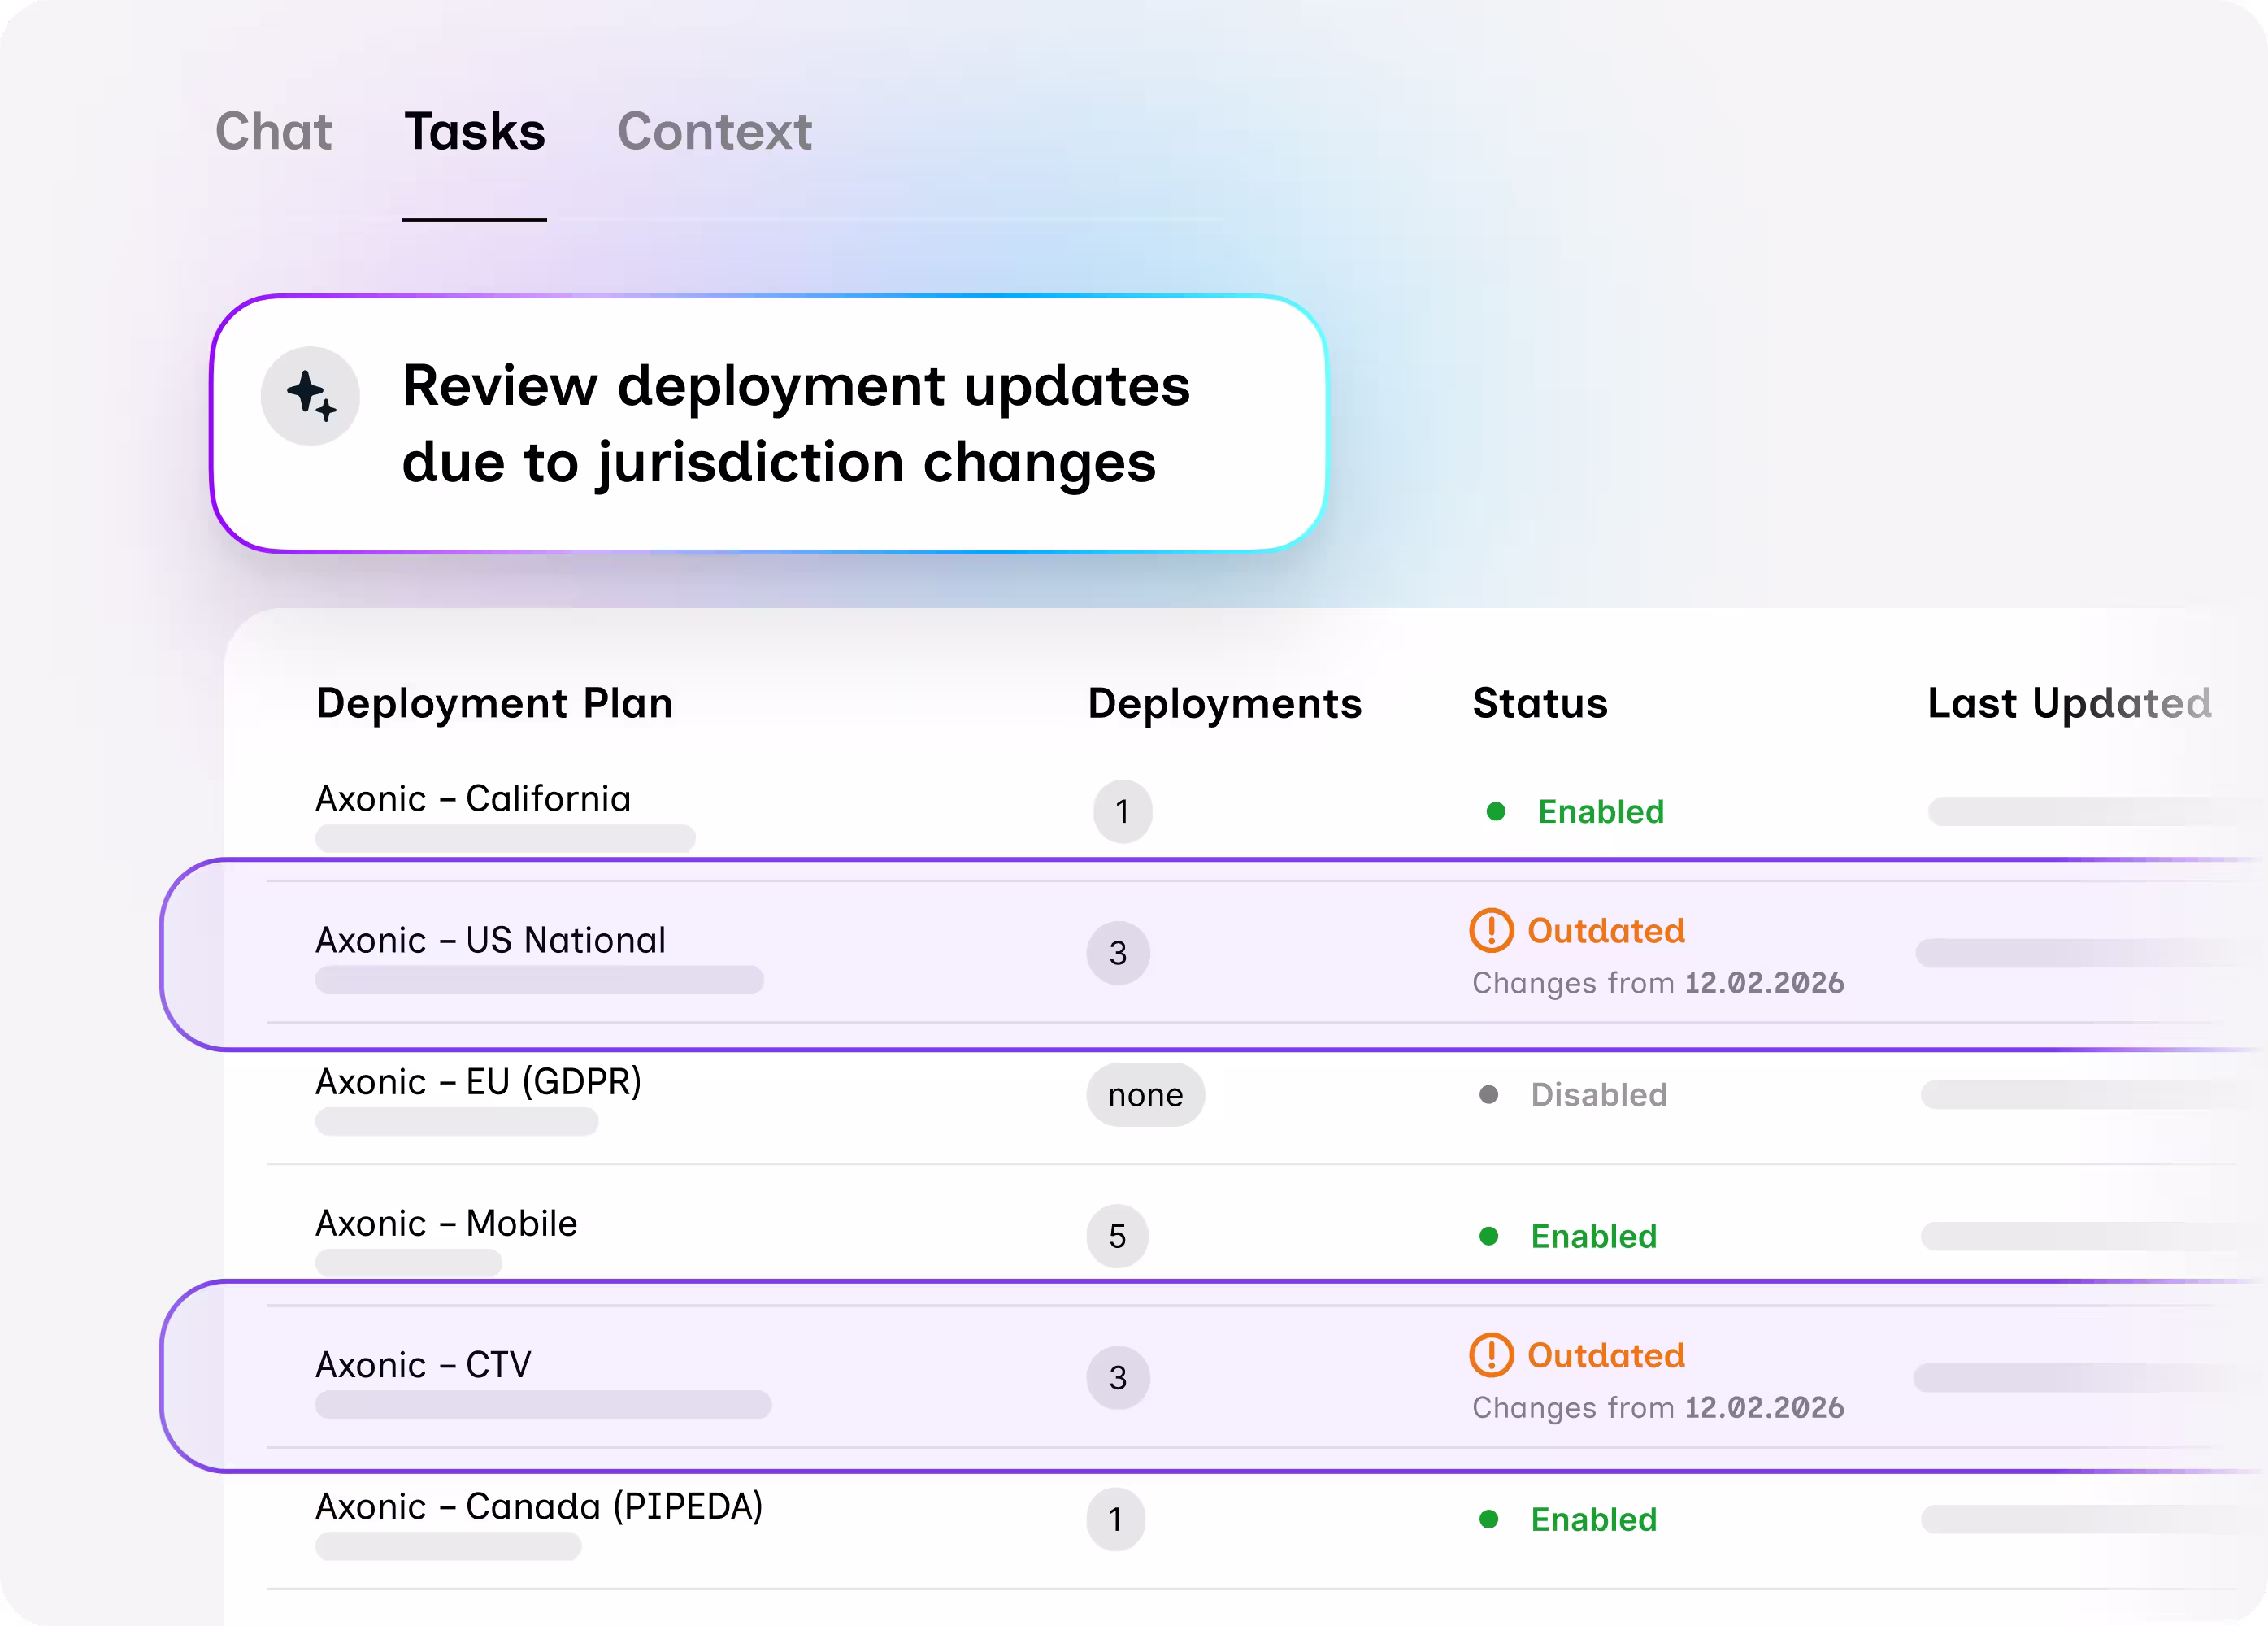
Task: Click the Enabled status for Canada (PIPEDA)
Action: coord(1594,1520)
